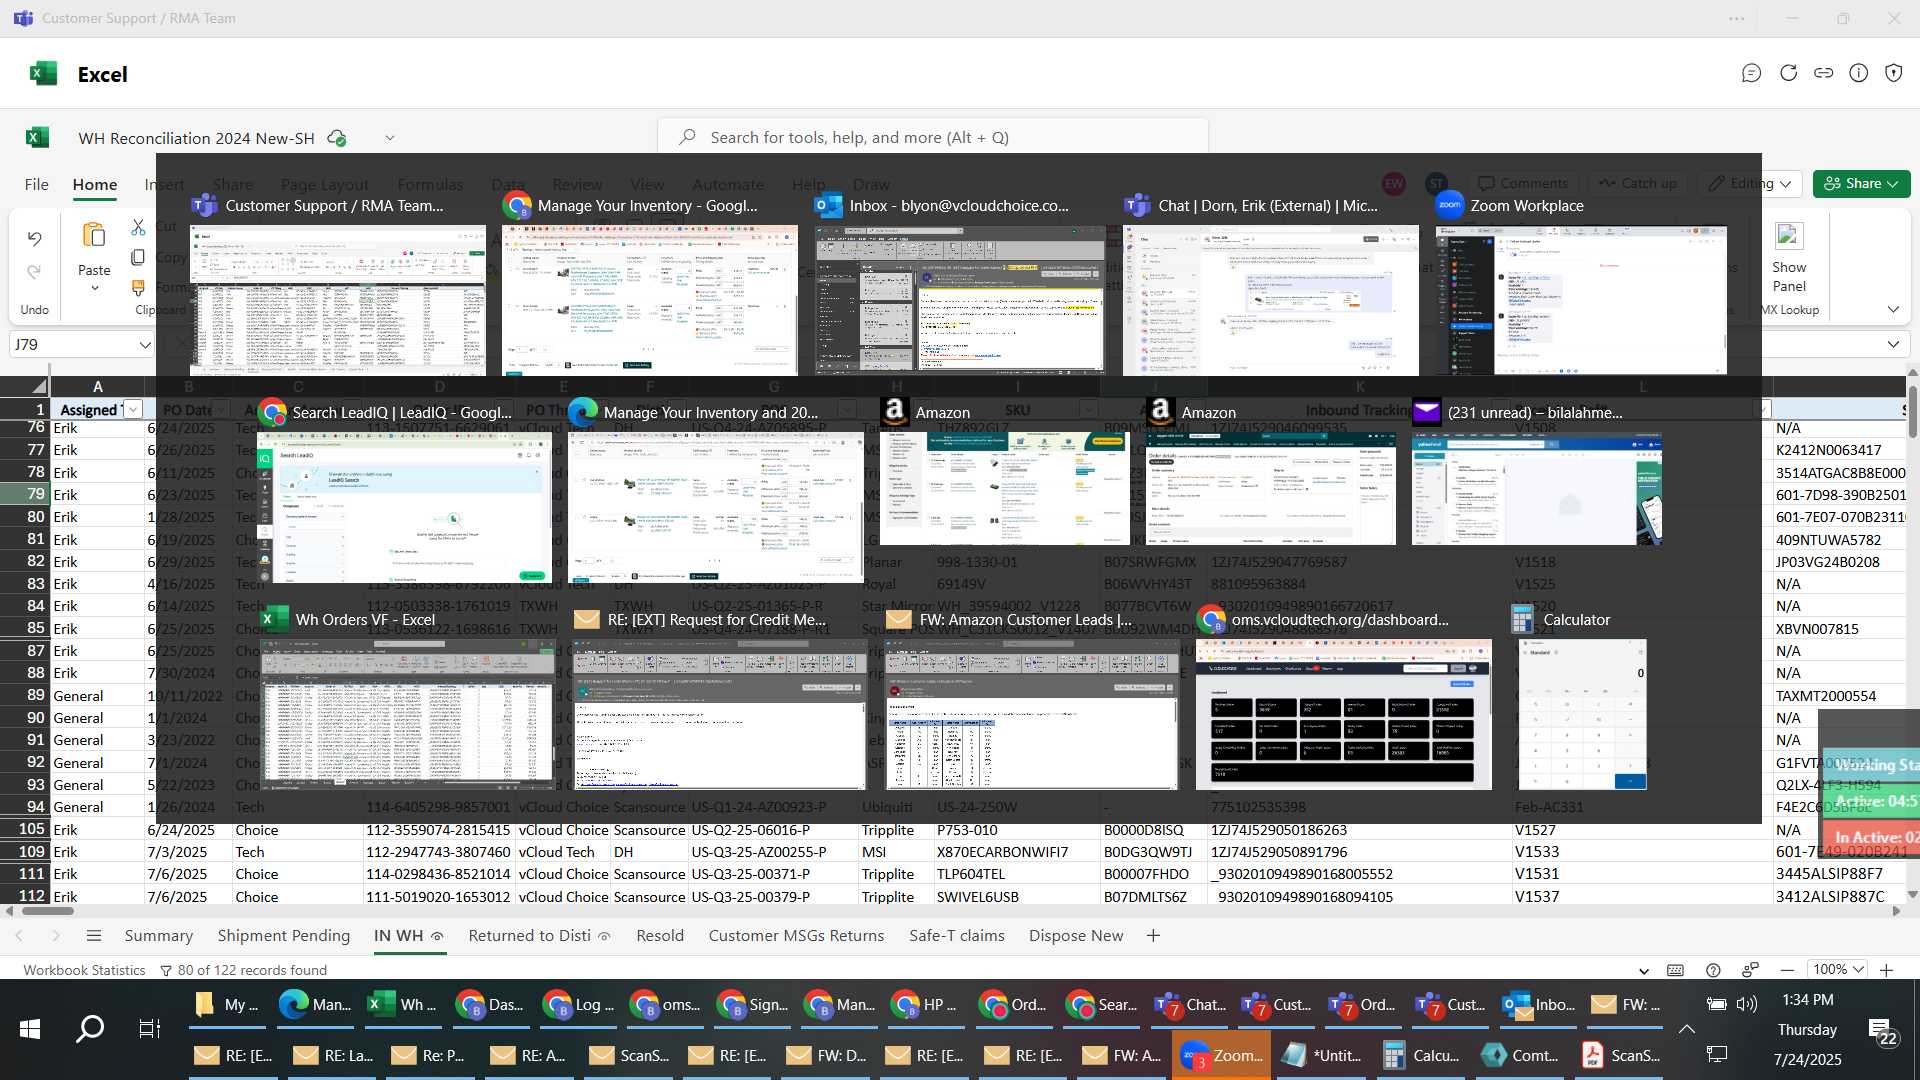The width and height of the screenshot is (1920, 1080).
Task: Open Windows taskbar search
Action: (90, 1029)
